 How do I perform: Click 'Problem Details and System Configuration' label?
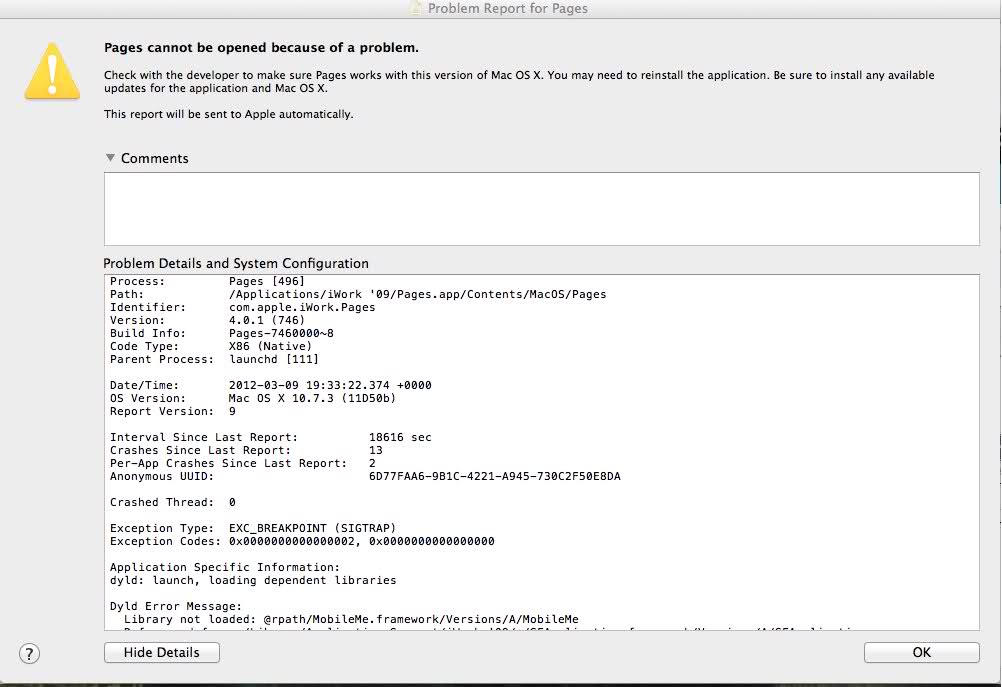point(236,263)
